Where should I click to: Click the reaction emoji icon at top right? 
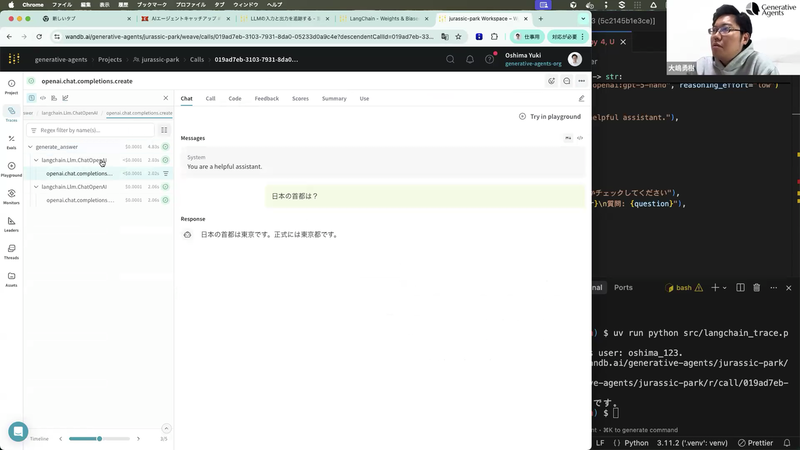coord(552,81)
